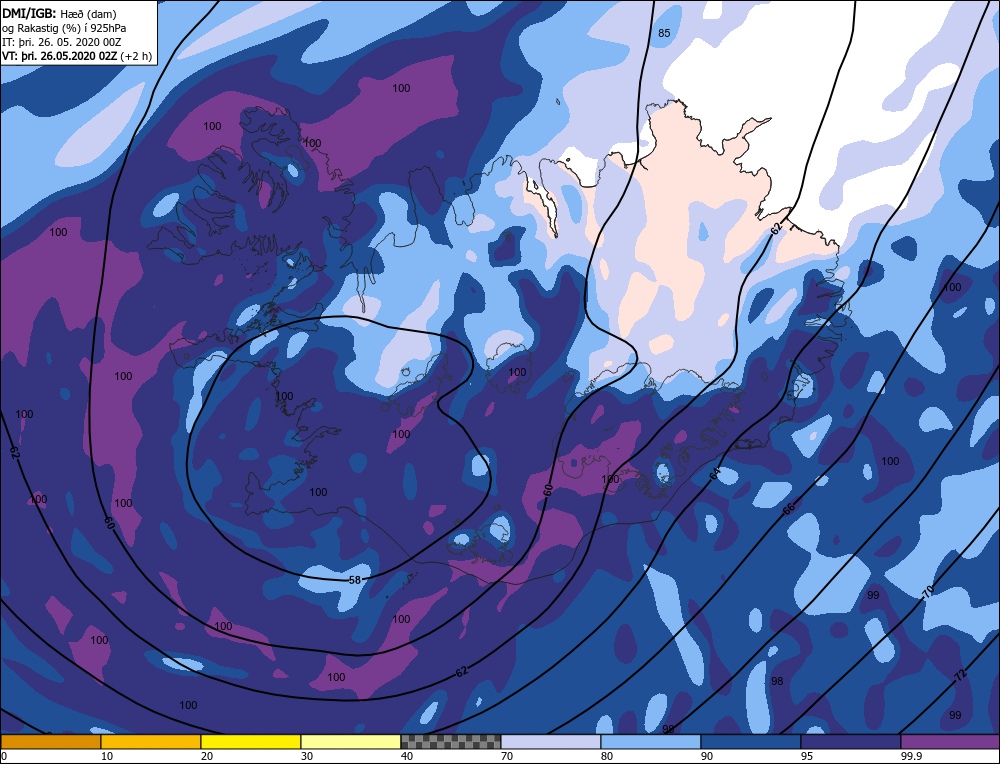Click the purple 99.9+ legend swatch

(950, 742)
